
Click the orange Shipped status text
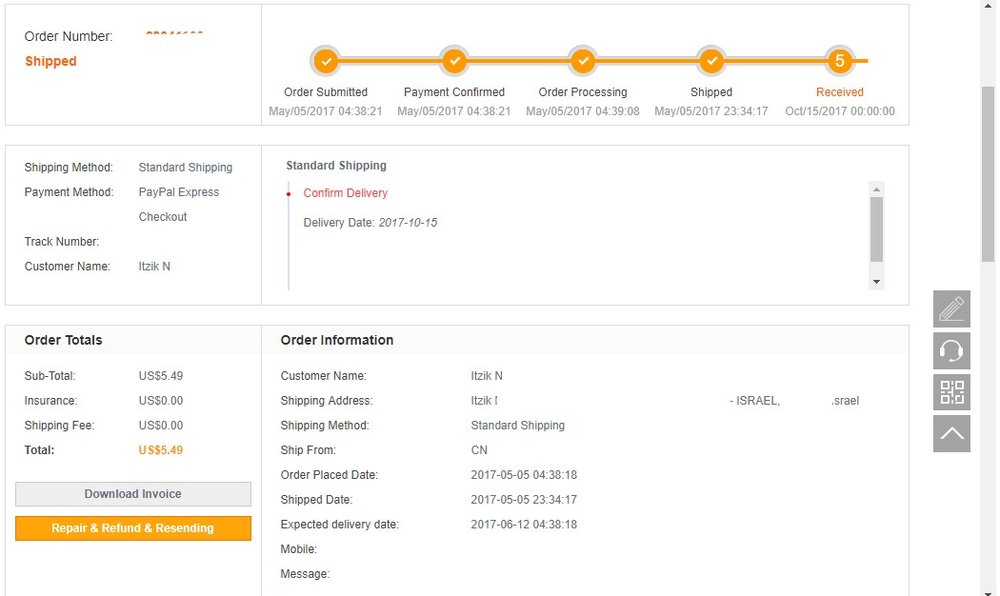coord(50,61)
